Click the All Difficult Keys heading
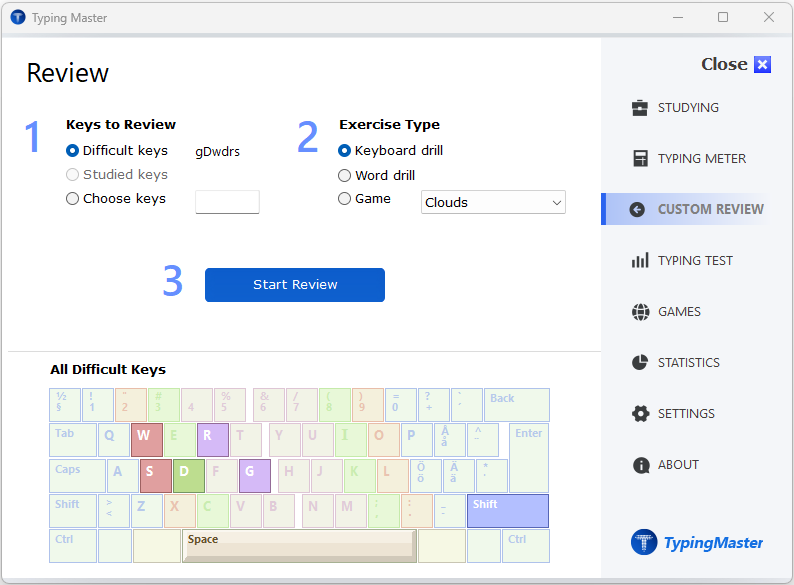The width and height of the screenshot is (794, 585). tap(108, 370)
